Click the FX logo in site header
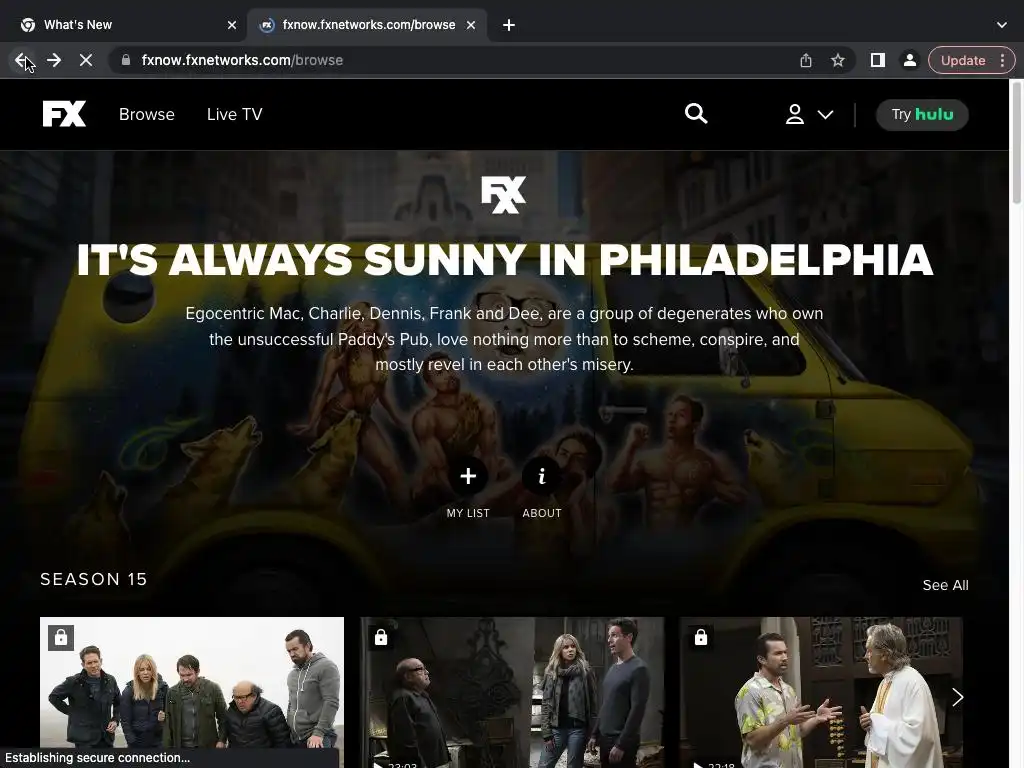Screen dimensions: 1024x768 point(64,114)
